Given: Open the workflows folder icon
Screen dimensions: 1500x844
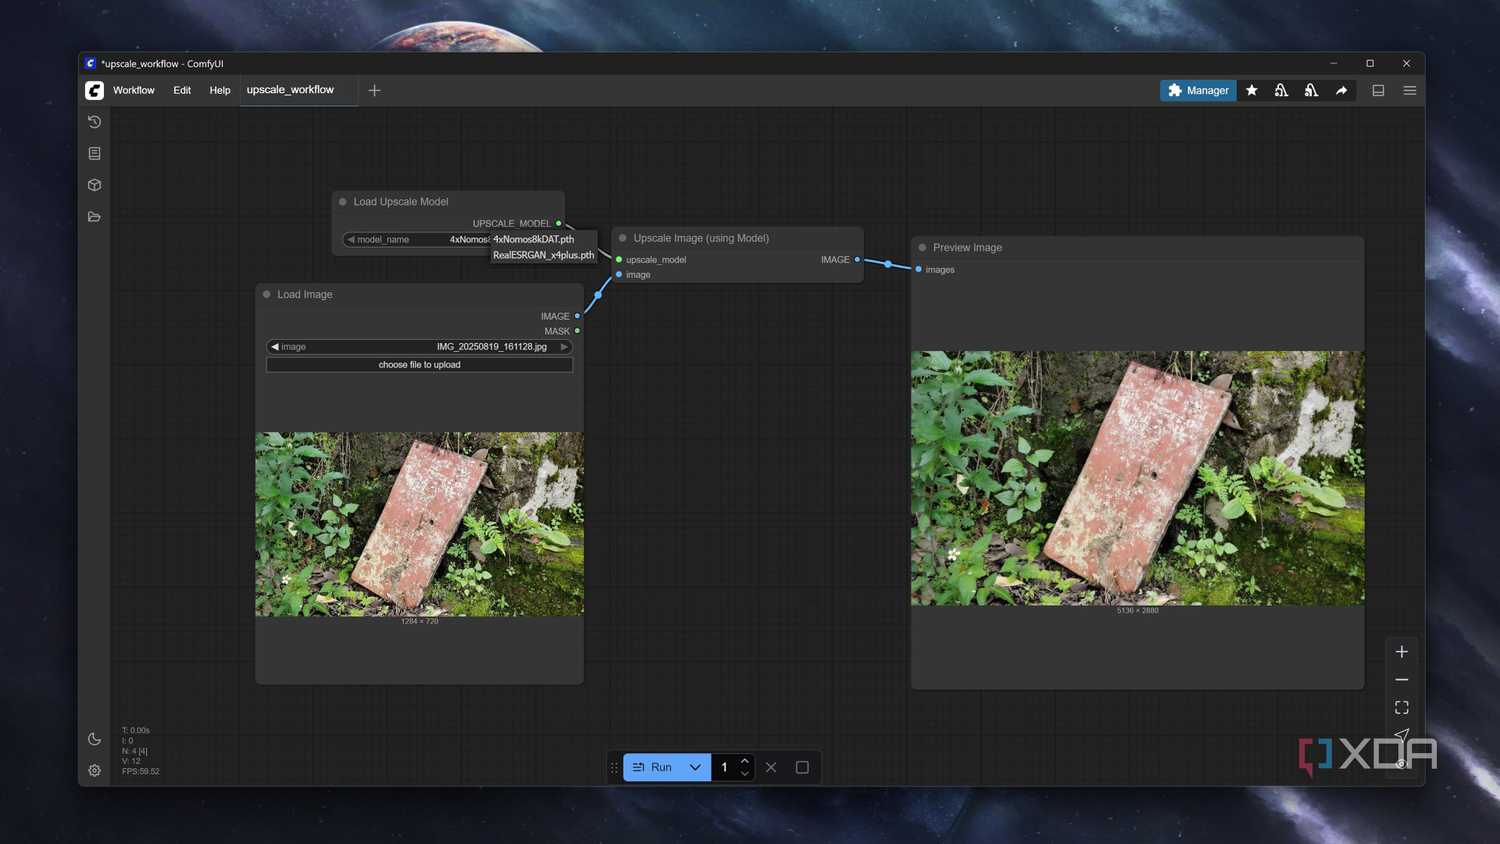Looking at the screenshot, I should coord(94,217).
